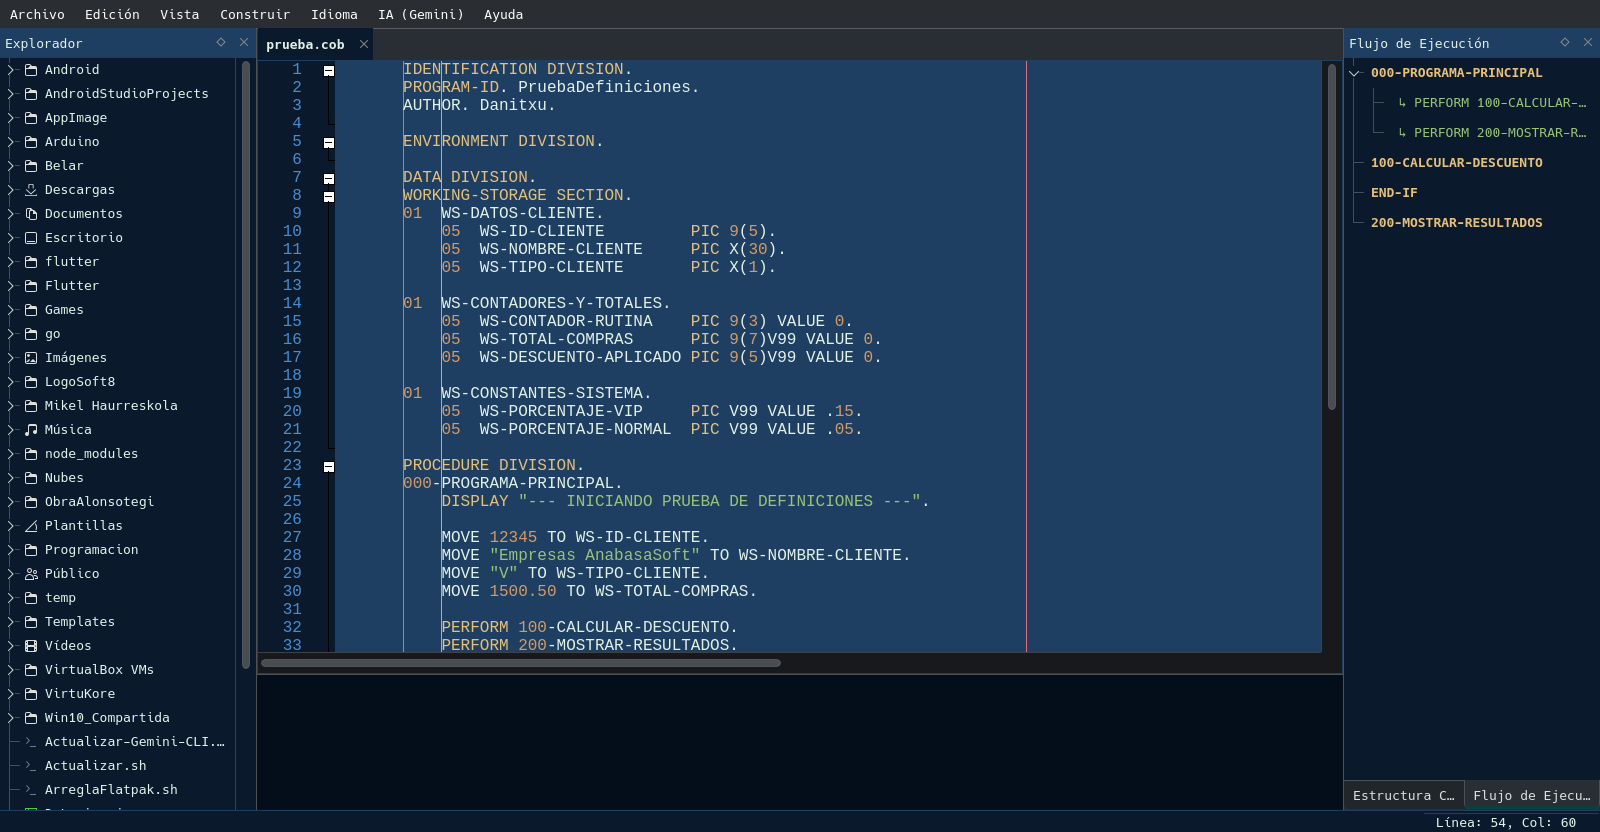Open the Construir menu
Viewport: 1600px width, 832px height.
pos(254,14)
